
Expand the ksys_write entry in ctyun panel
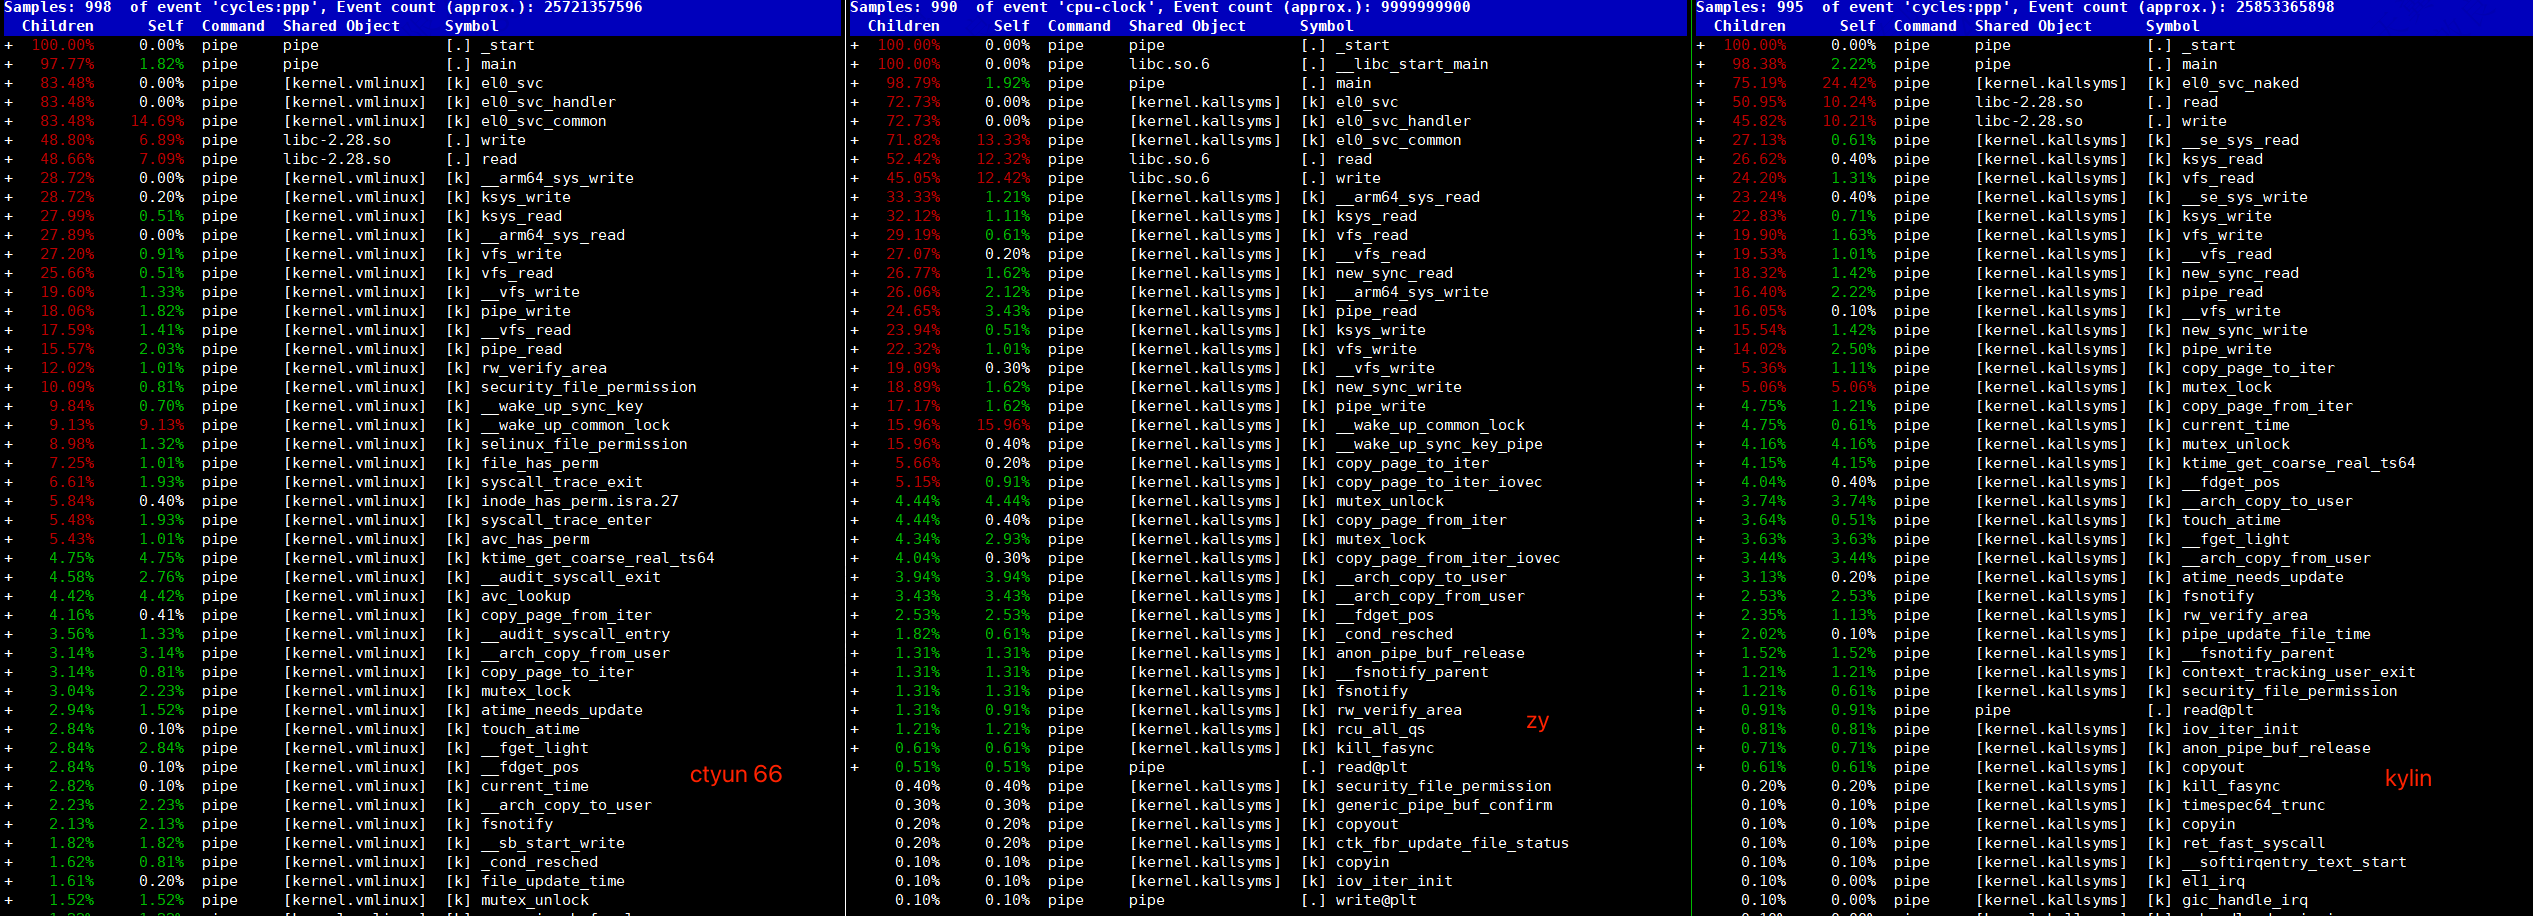(x=8, y=196)
